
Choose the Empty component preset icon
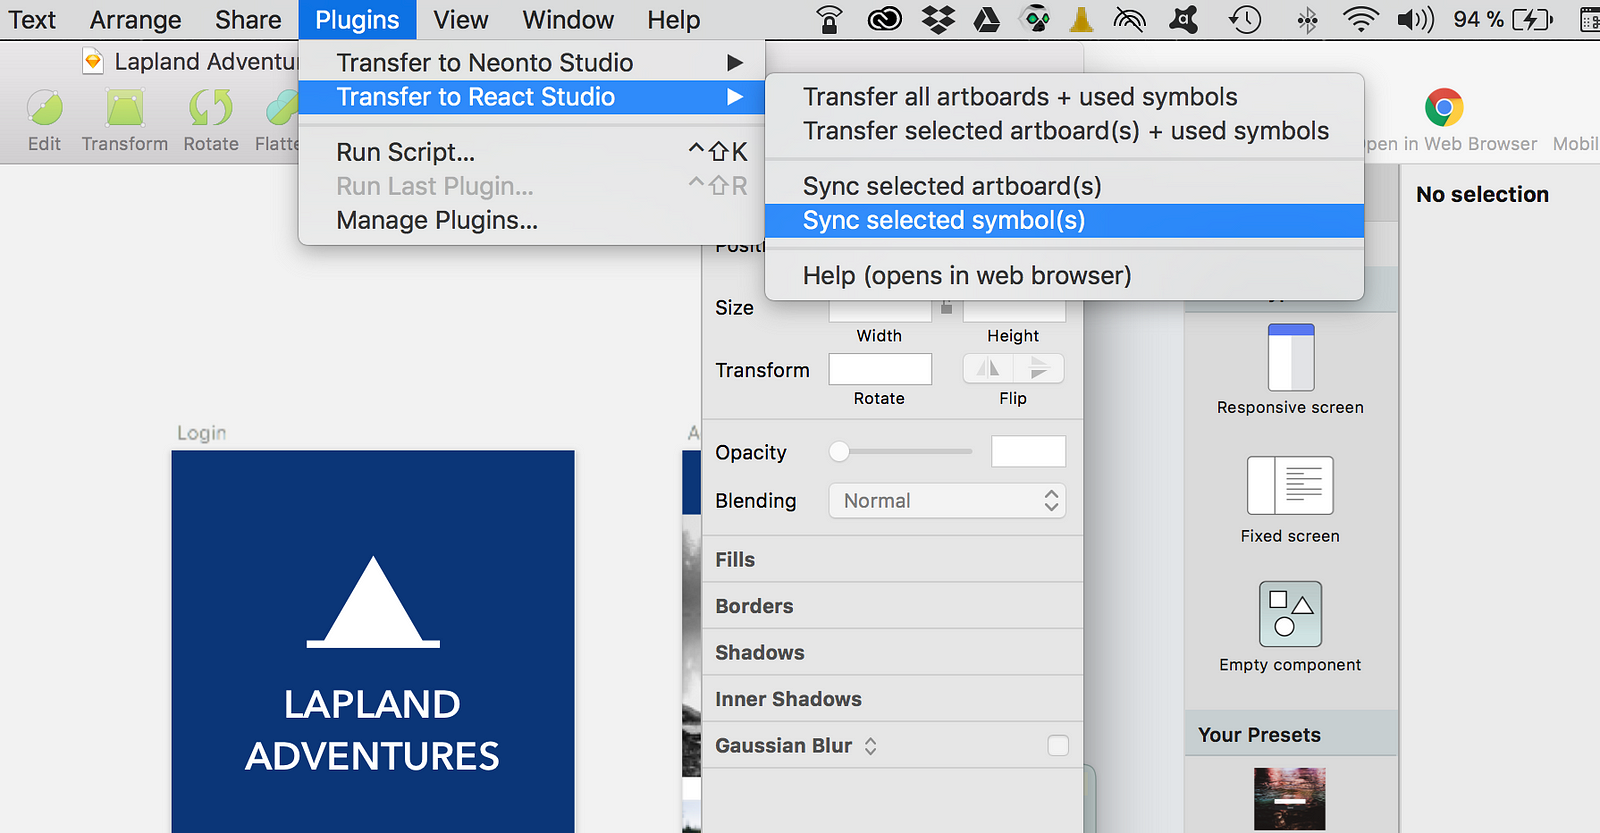(1290, 614)
